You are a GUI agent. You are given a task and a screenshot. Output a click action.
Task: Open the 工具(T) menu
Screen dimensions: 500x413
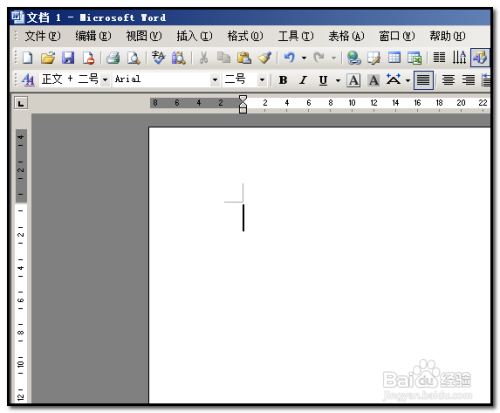(296, 36)
